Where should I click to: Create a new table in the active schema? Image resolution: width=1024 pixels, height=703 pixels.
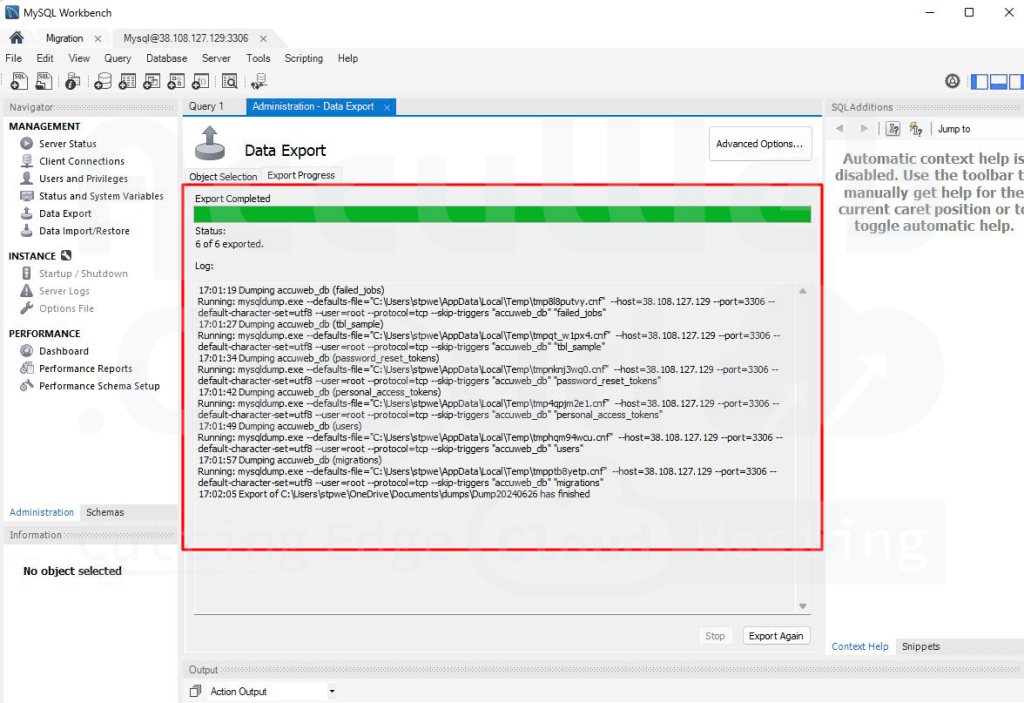pyautogui.click(x=126, y=81)
